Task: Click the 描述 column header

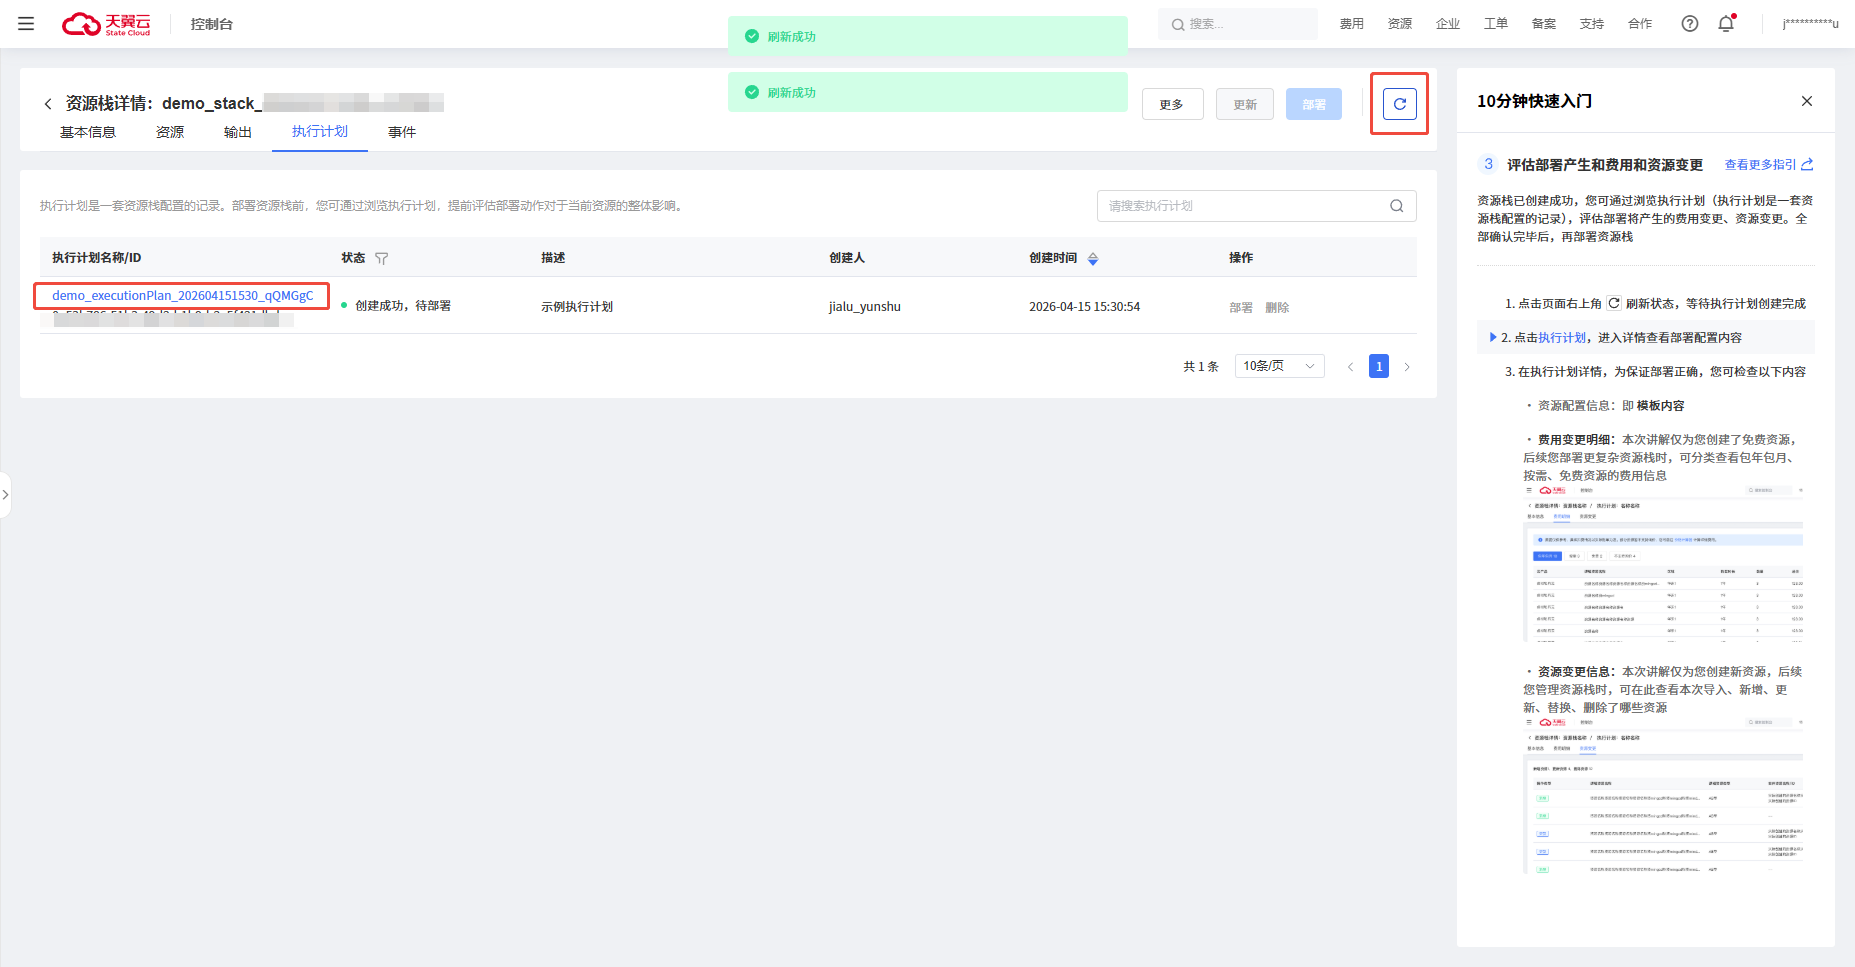Action: pos(553,258)
